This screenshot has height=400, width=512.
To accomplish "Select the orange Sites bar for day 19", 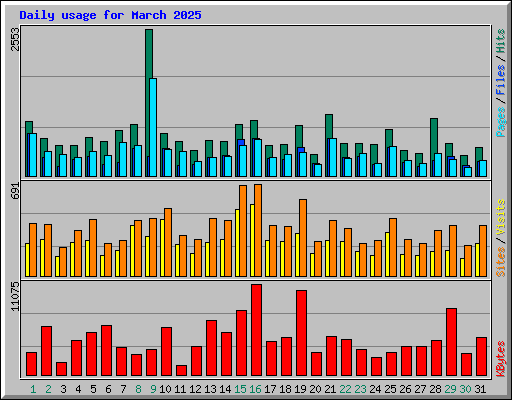I will (x=303, y=238).
